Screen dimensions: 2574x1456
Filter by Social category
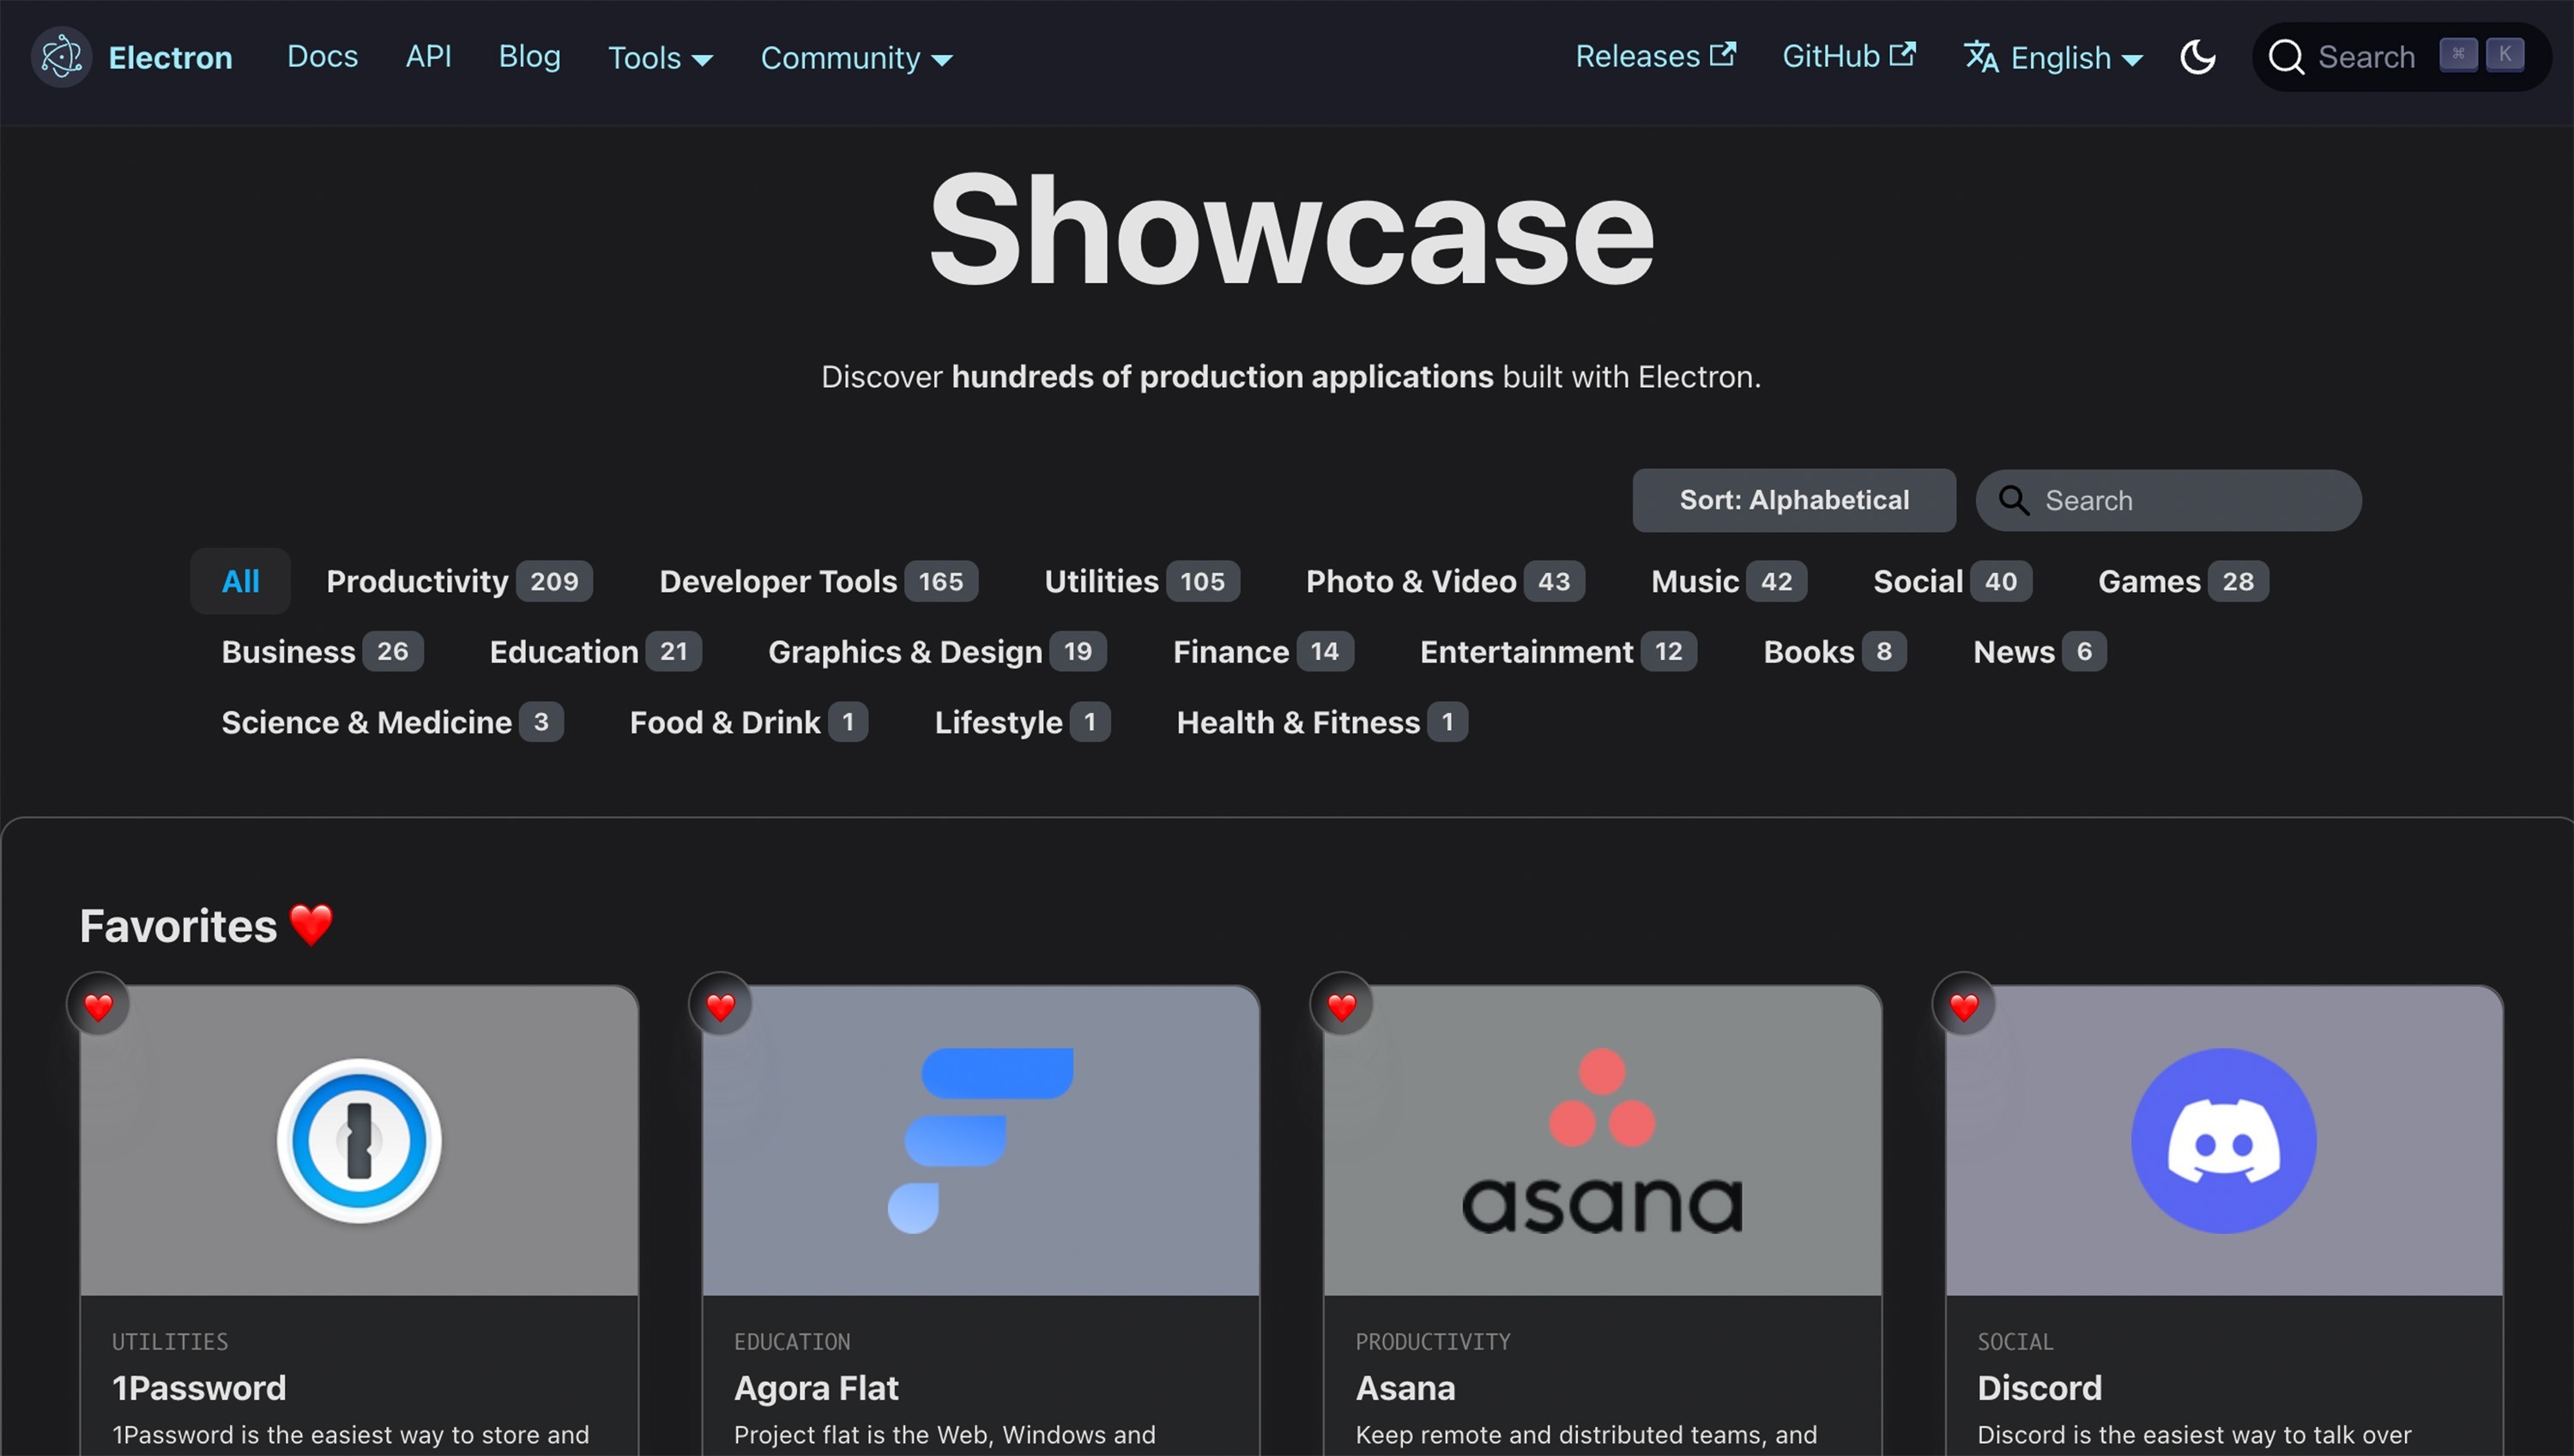click(x=1952, y=581)
